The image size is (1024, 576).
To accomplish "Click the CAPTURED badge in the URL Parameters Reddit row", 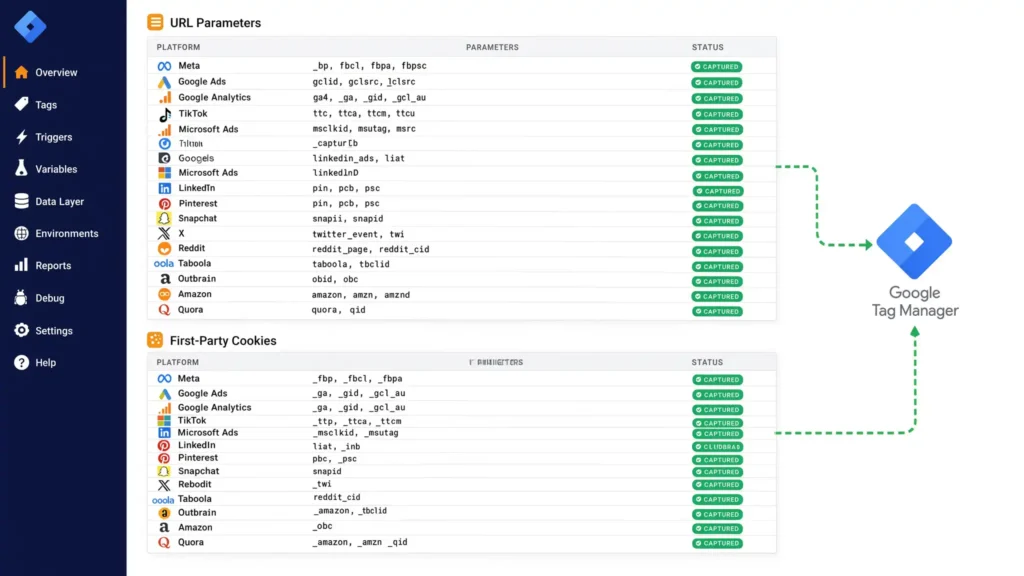I will click(x=716, y=251).
